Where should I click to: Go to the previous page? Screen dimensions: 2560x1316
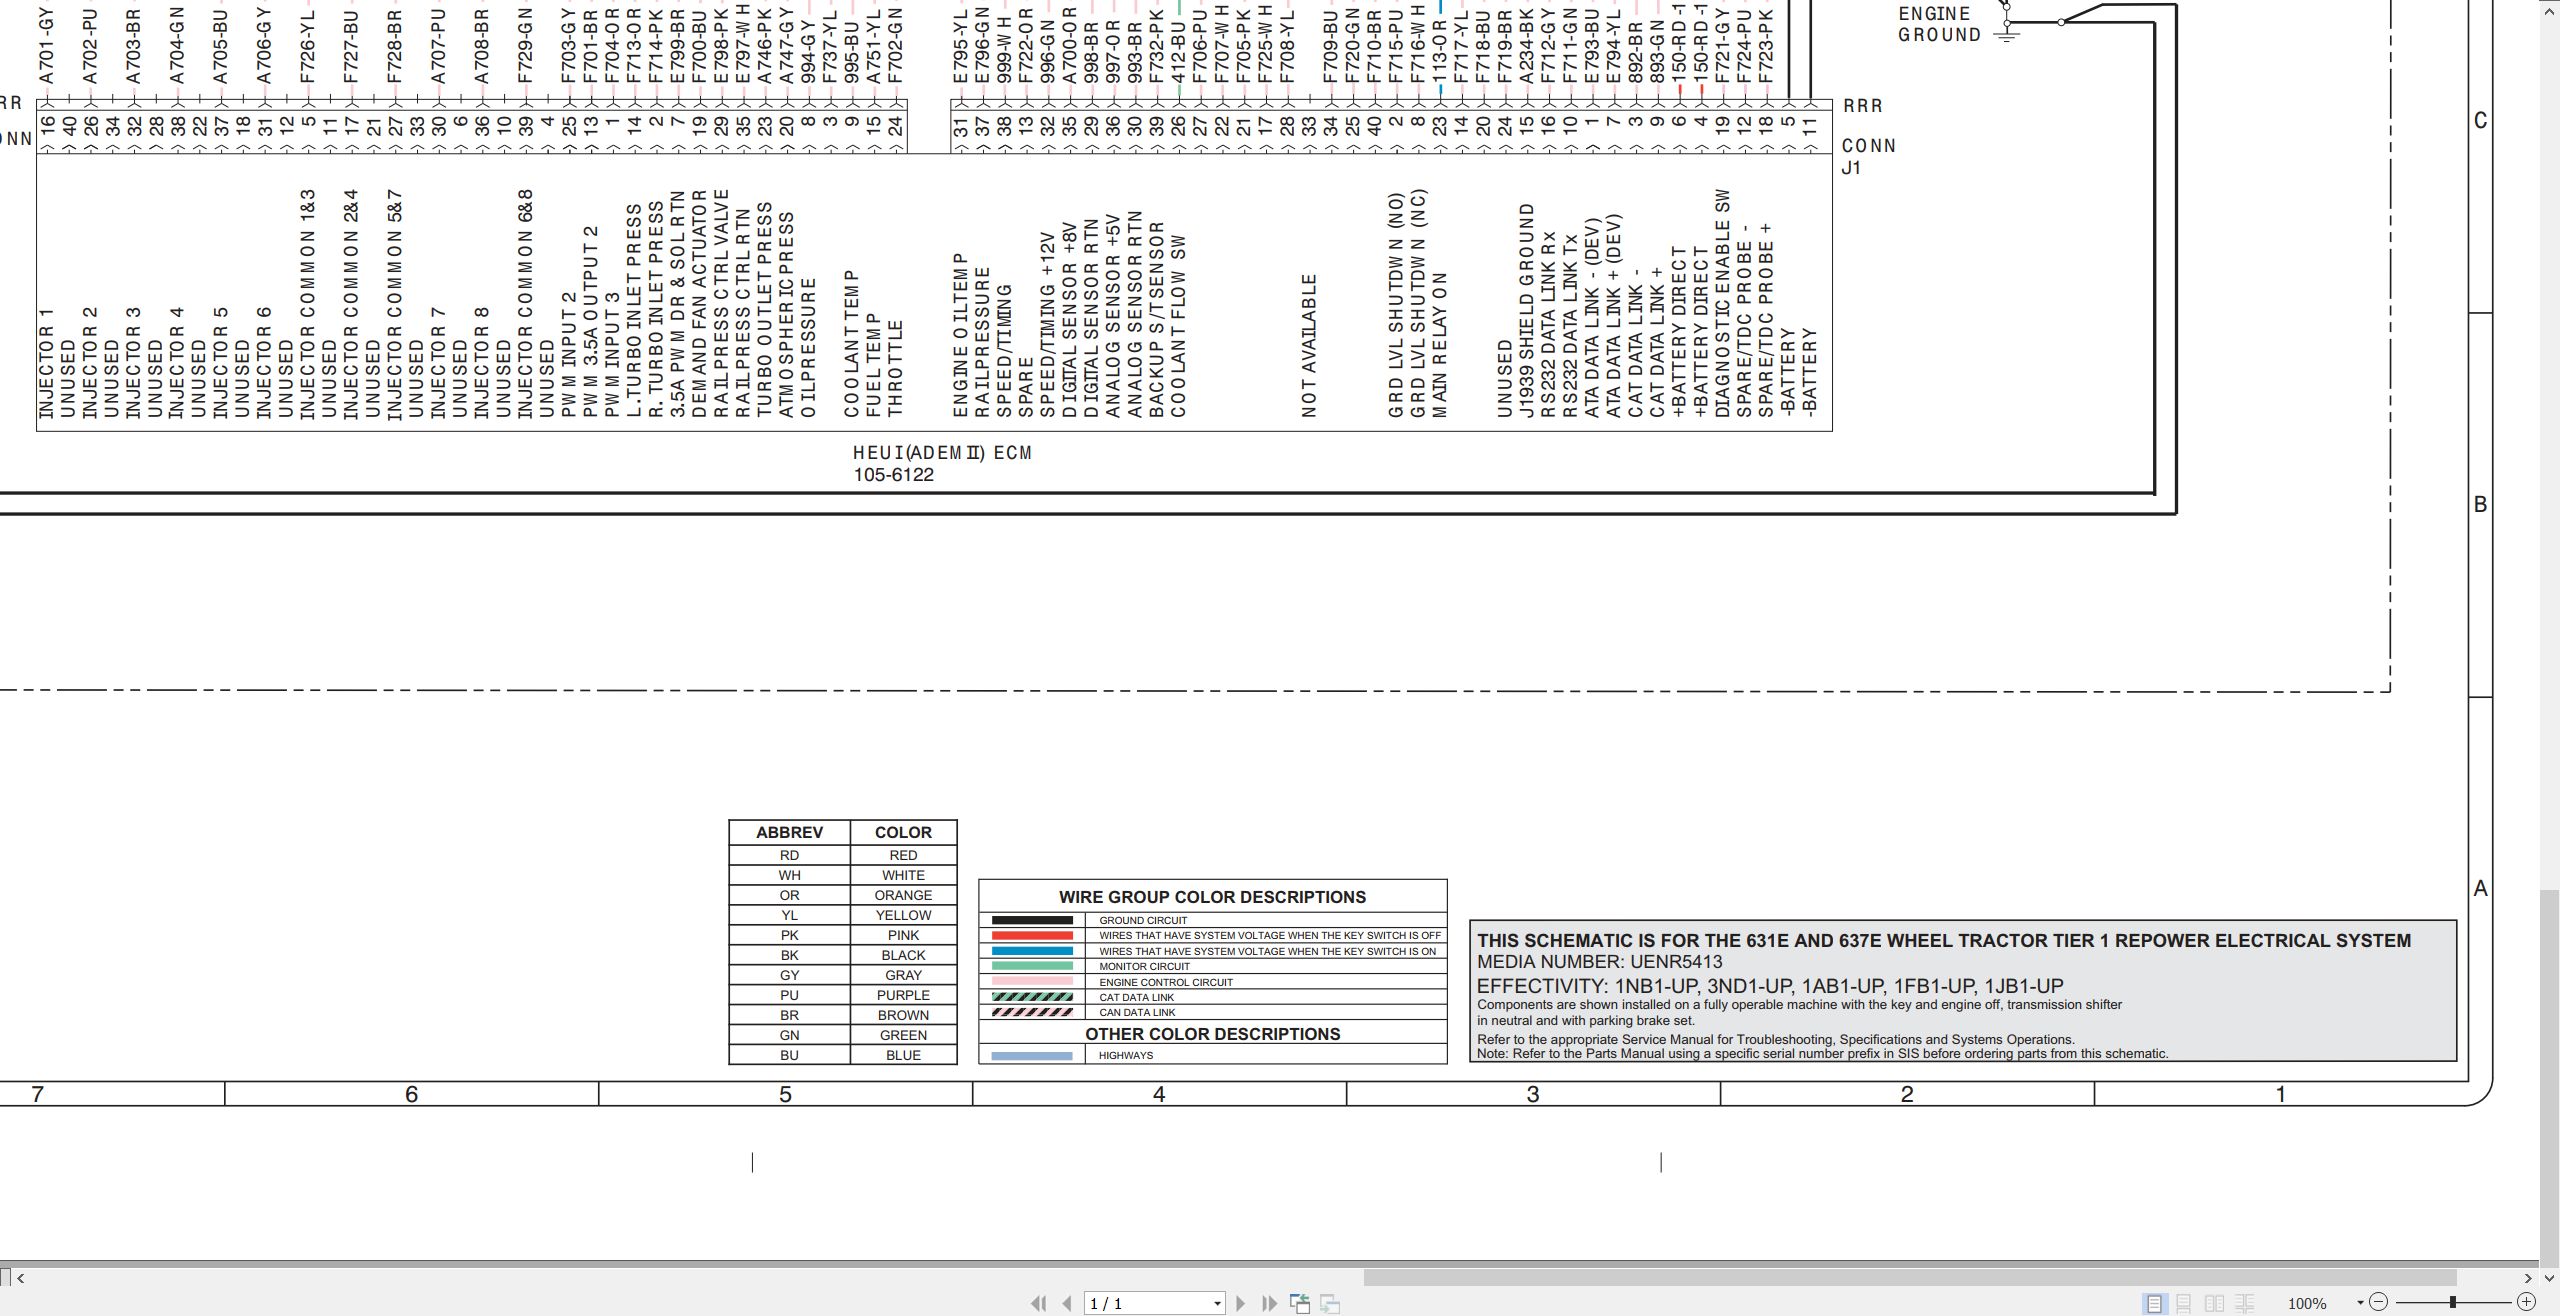point(1067,1303)
